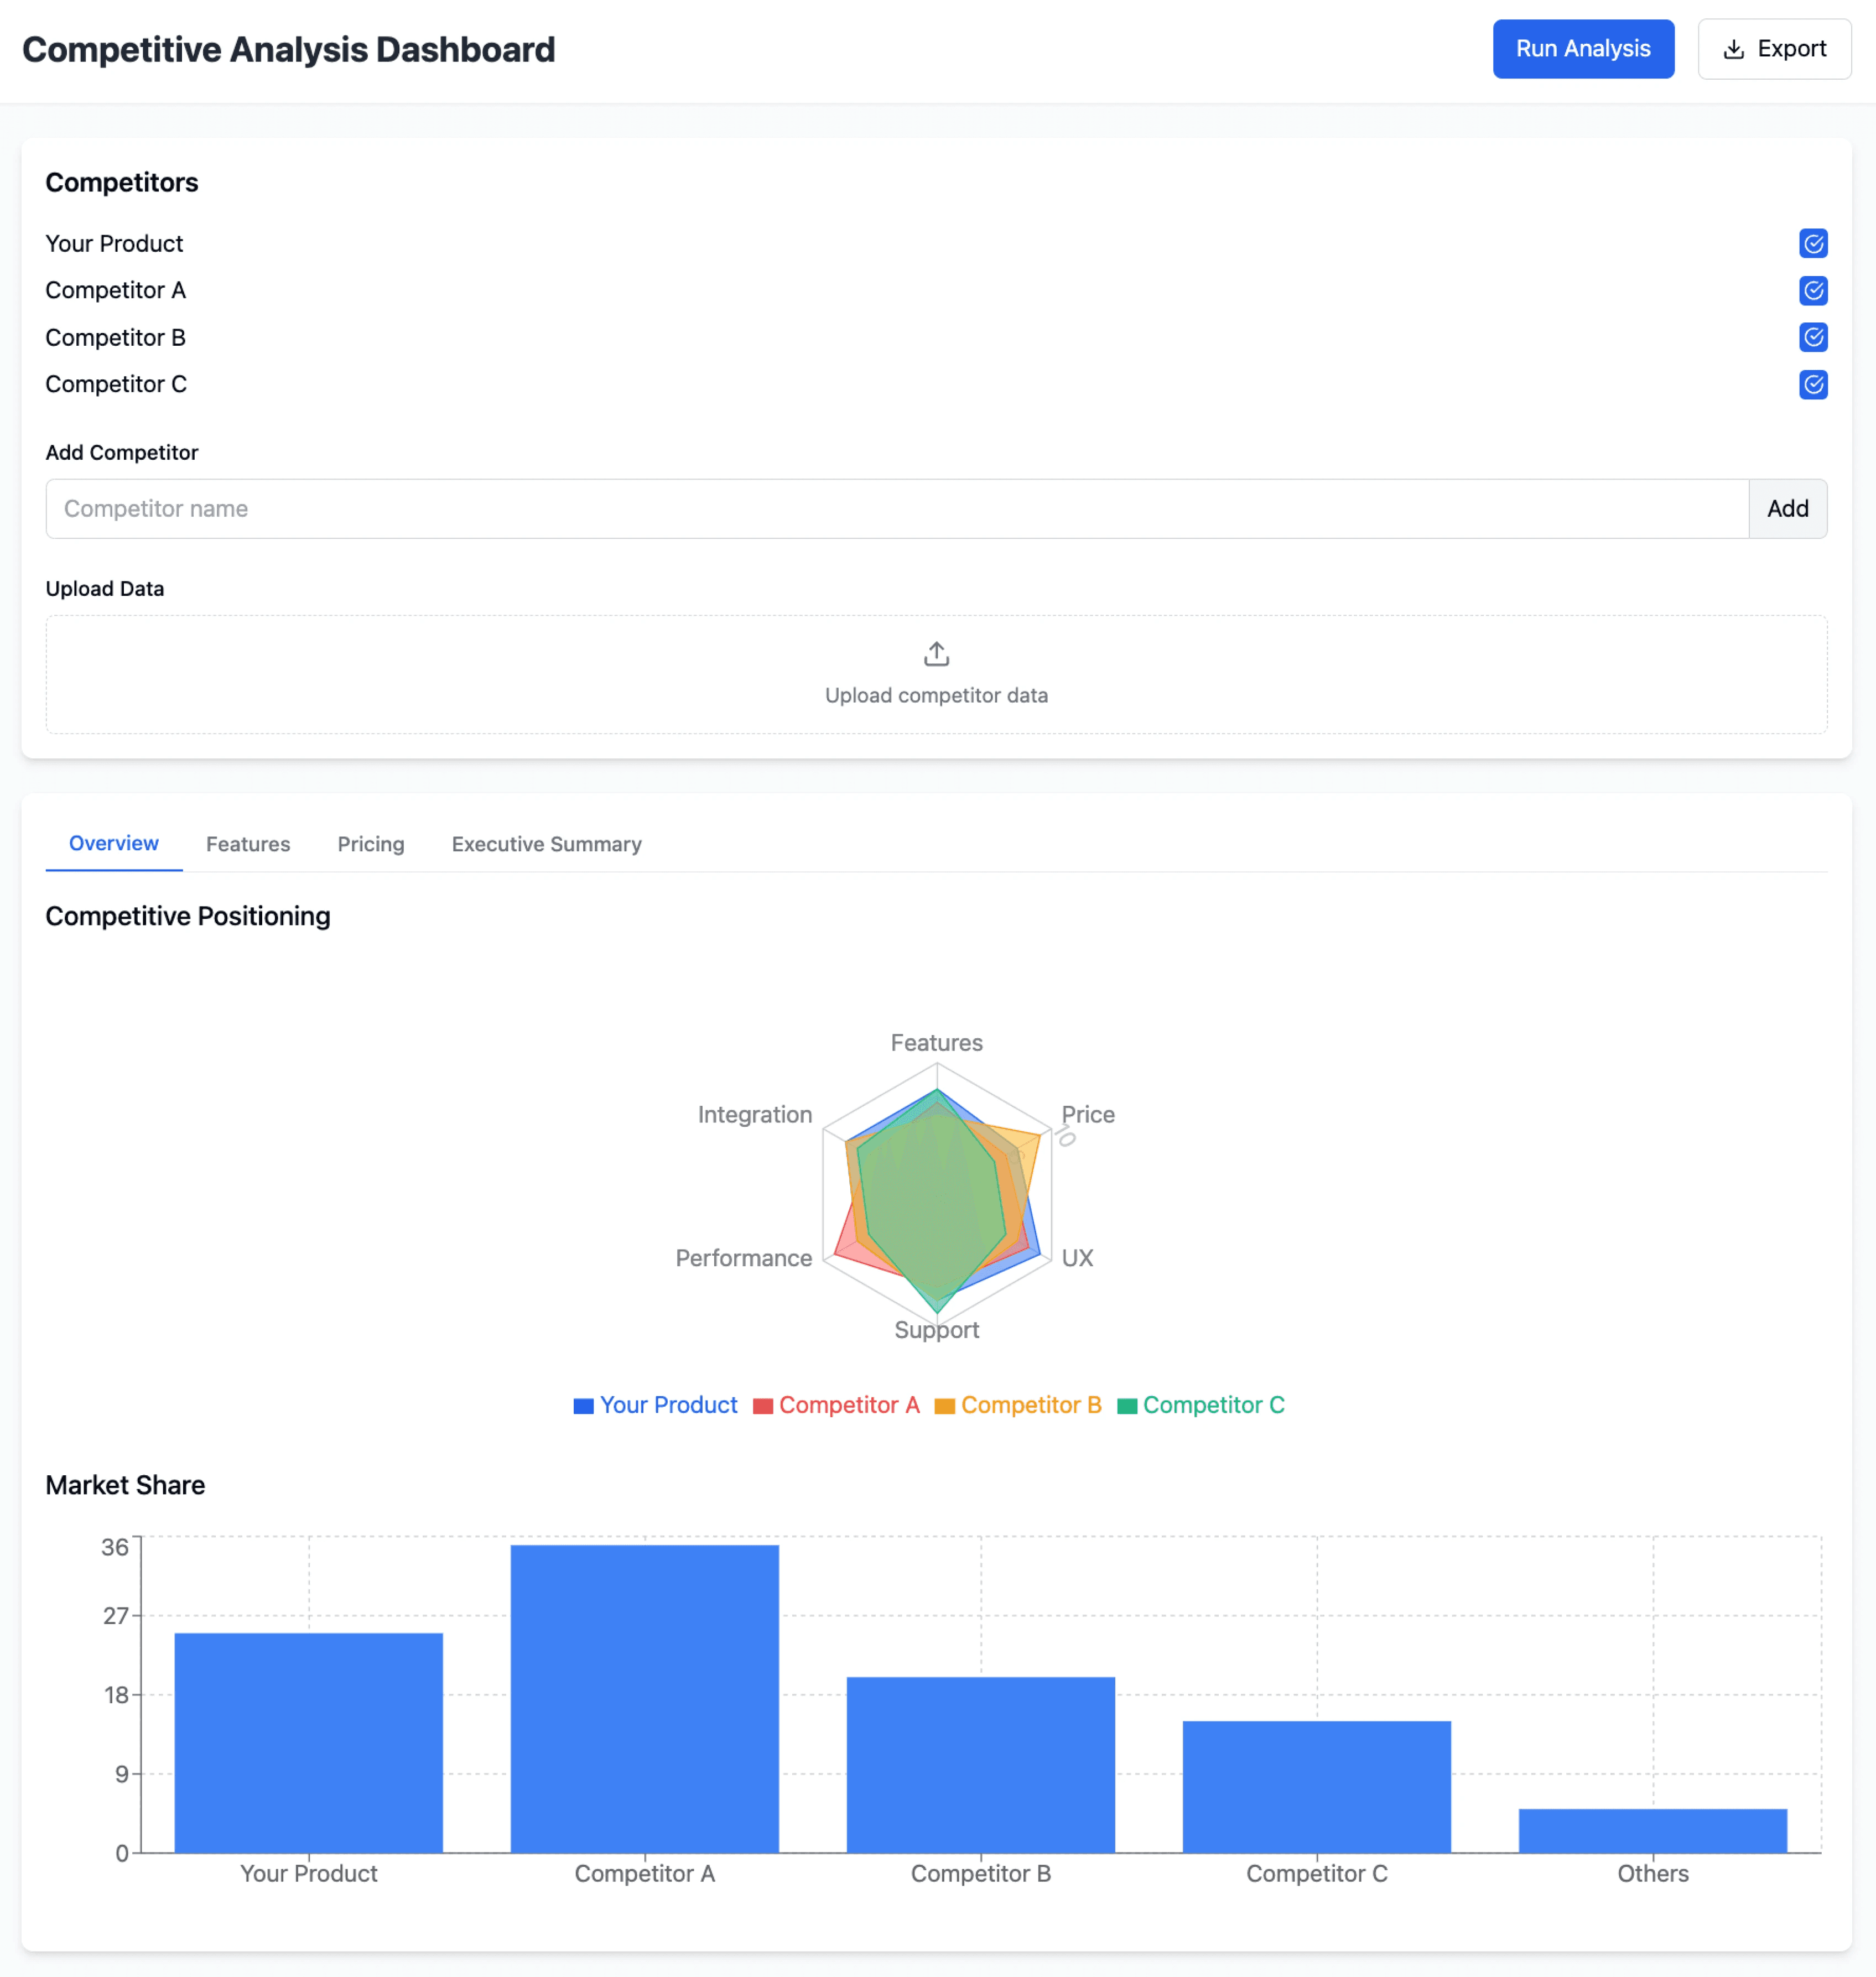Click the upload arrow icon
The image size is (1876, 1977).
click(x=936, y=654)
